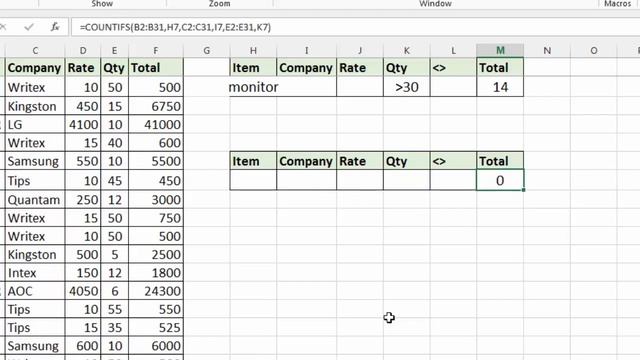This screenshot has height=360, width=640.
Task: Click Qty header in second criteria table
Action: 407,161
